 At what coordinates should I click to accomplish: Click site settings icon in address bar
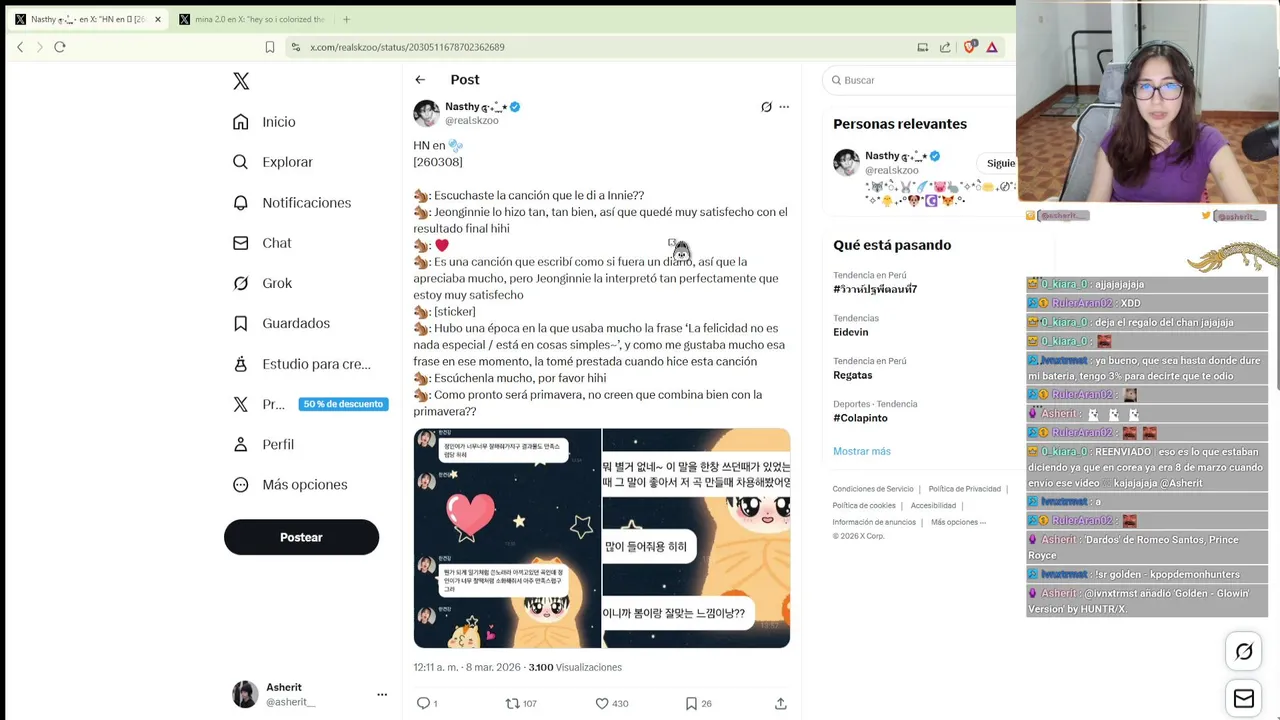click(x=295, y=47)
